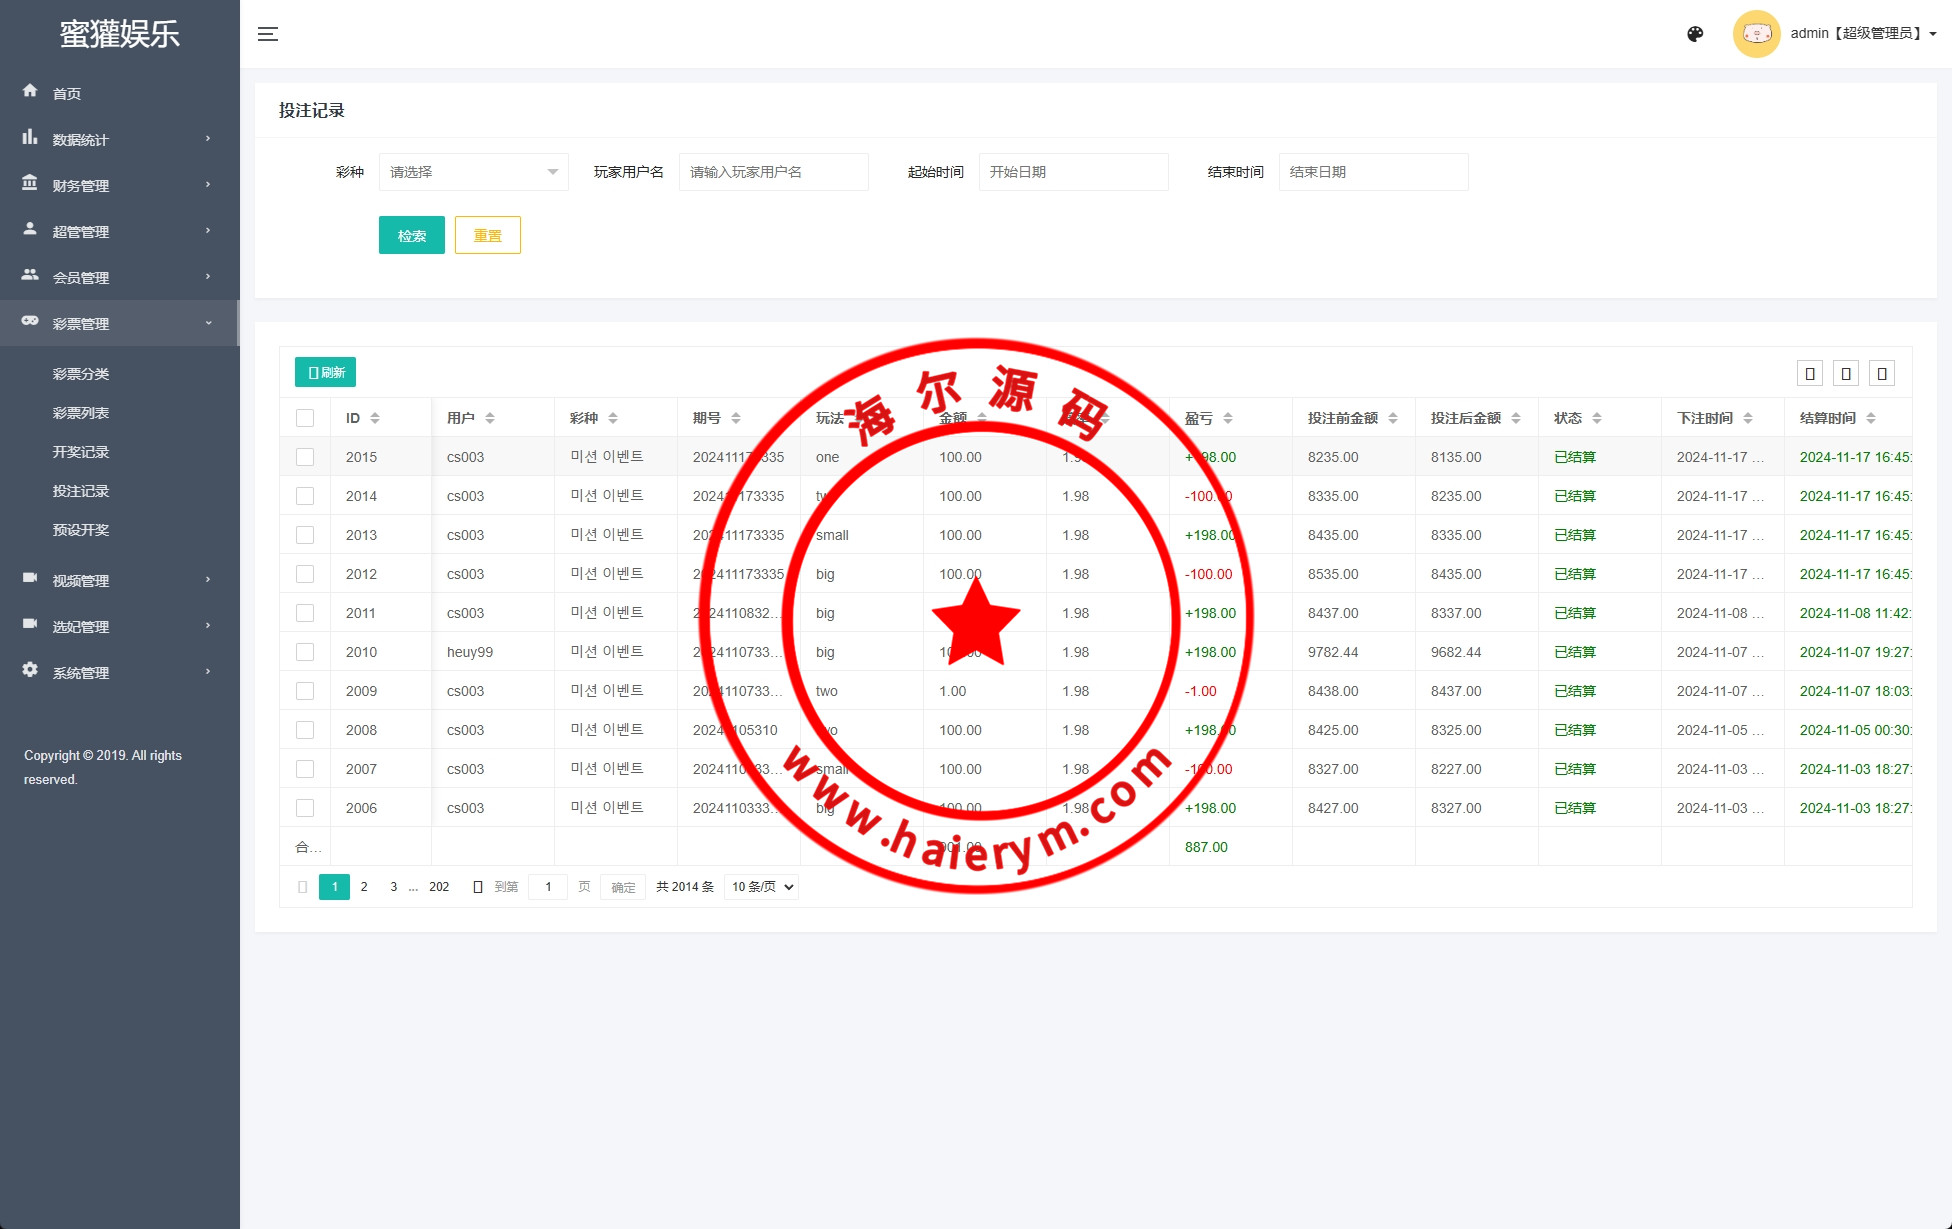Open 开奖记录 submenu item
The image size is (1952, 1229).
coord(81,452)
